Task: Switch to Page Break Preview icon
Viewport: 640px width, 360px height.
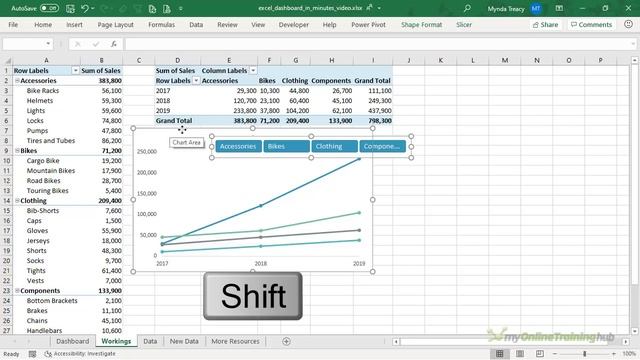Action: pos(540,354)
